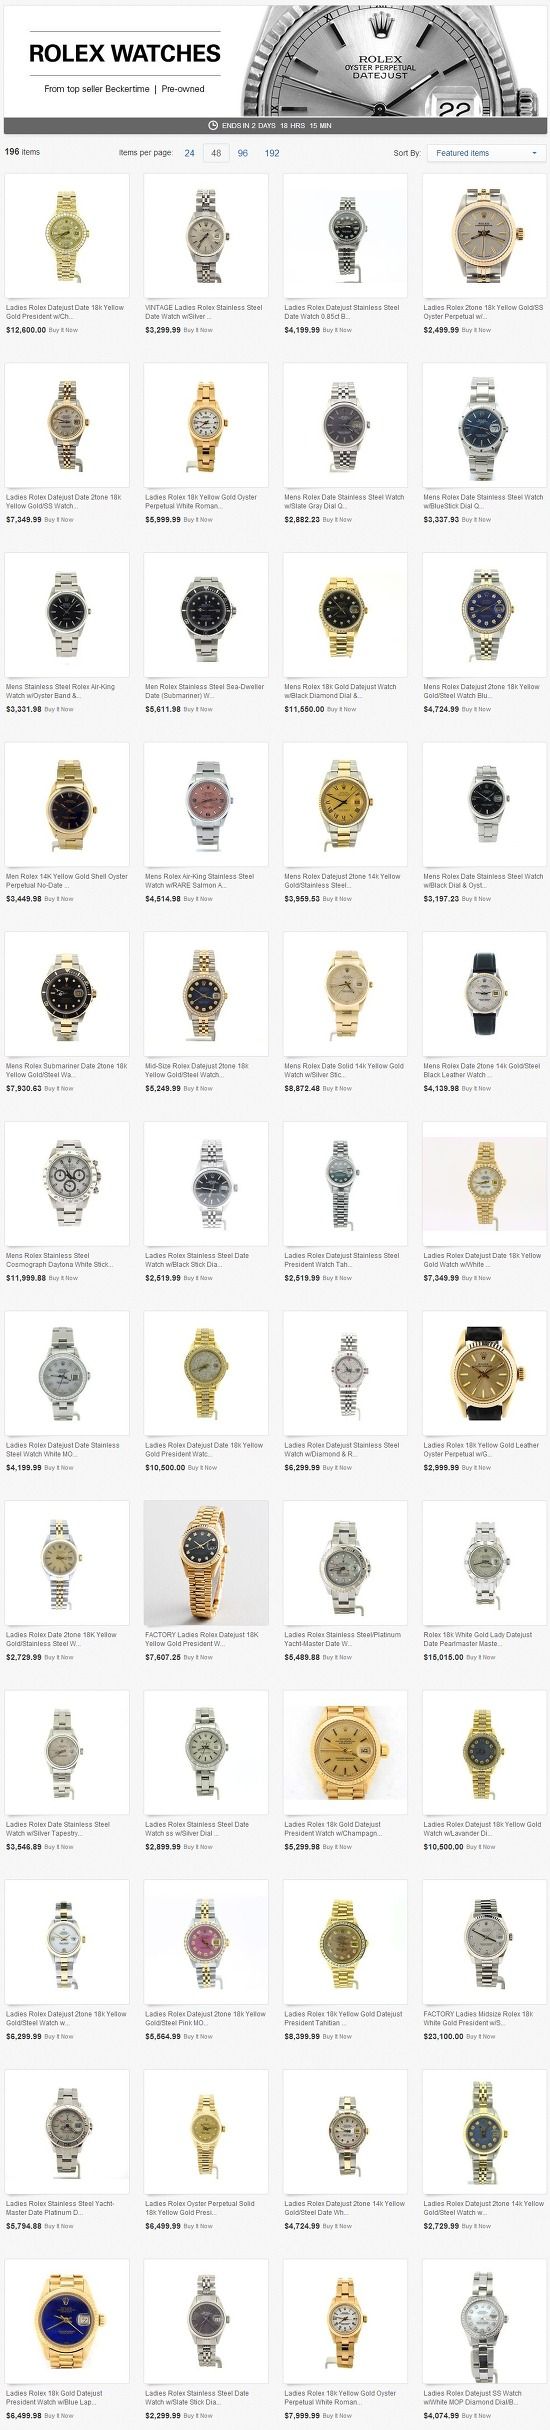The height and width of the screenshot is (2430, 550).
Task: Select 96 items per page
Action: [x=243, y=153]
